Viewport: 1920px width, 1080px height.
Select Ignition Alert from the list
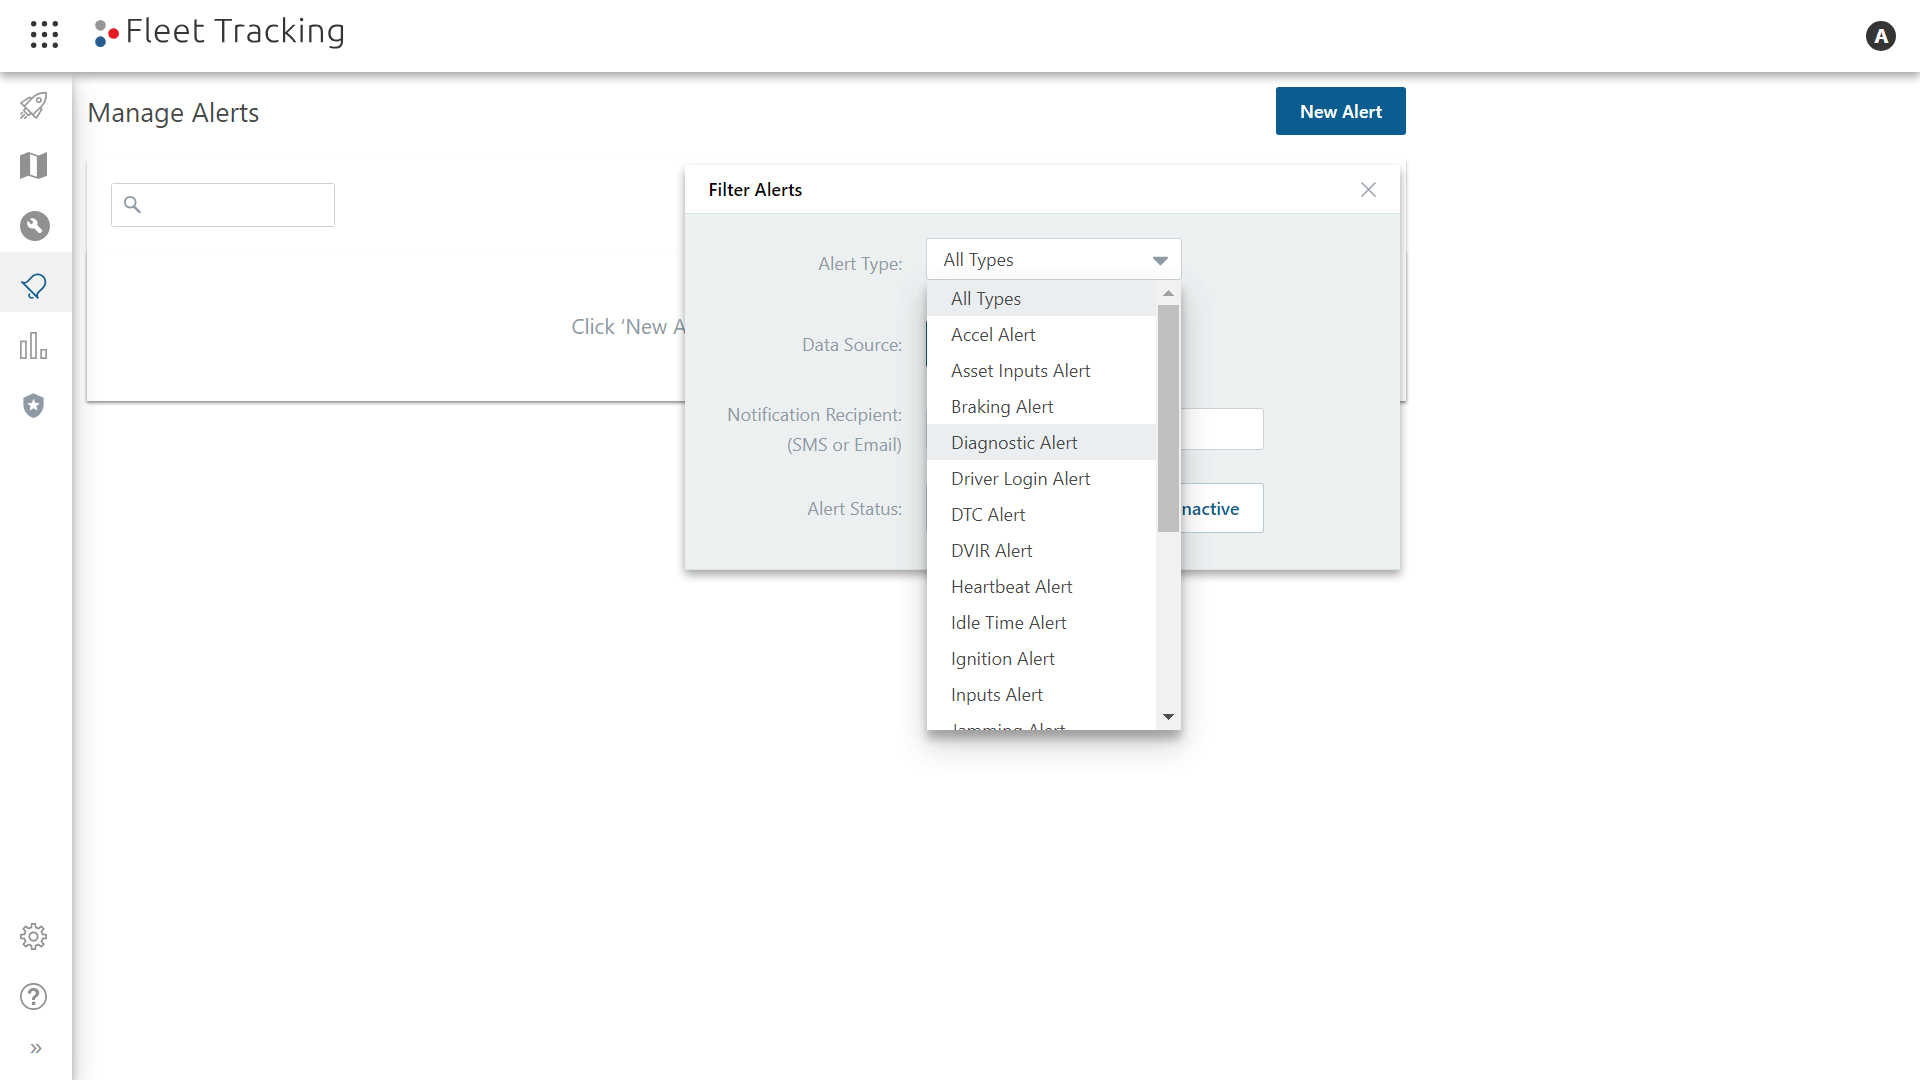click(x=1004, y=657)
